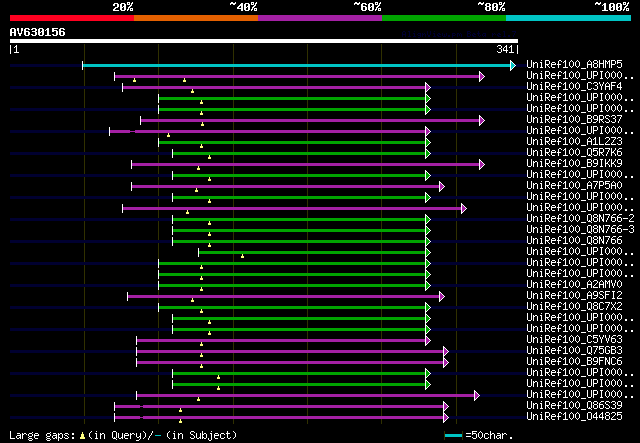Click the UniRef100_Q8N766-2 label

pos(580,219)
